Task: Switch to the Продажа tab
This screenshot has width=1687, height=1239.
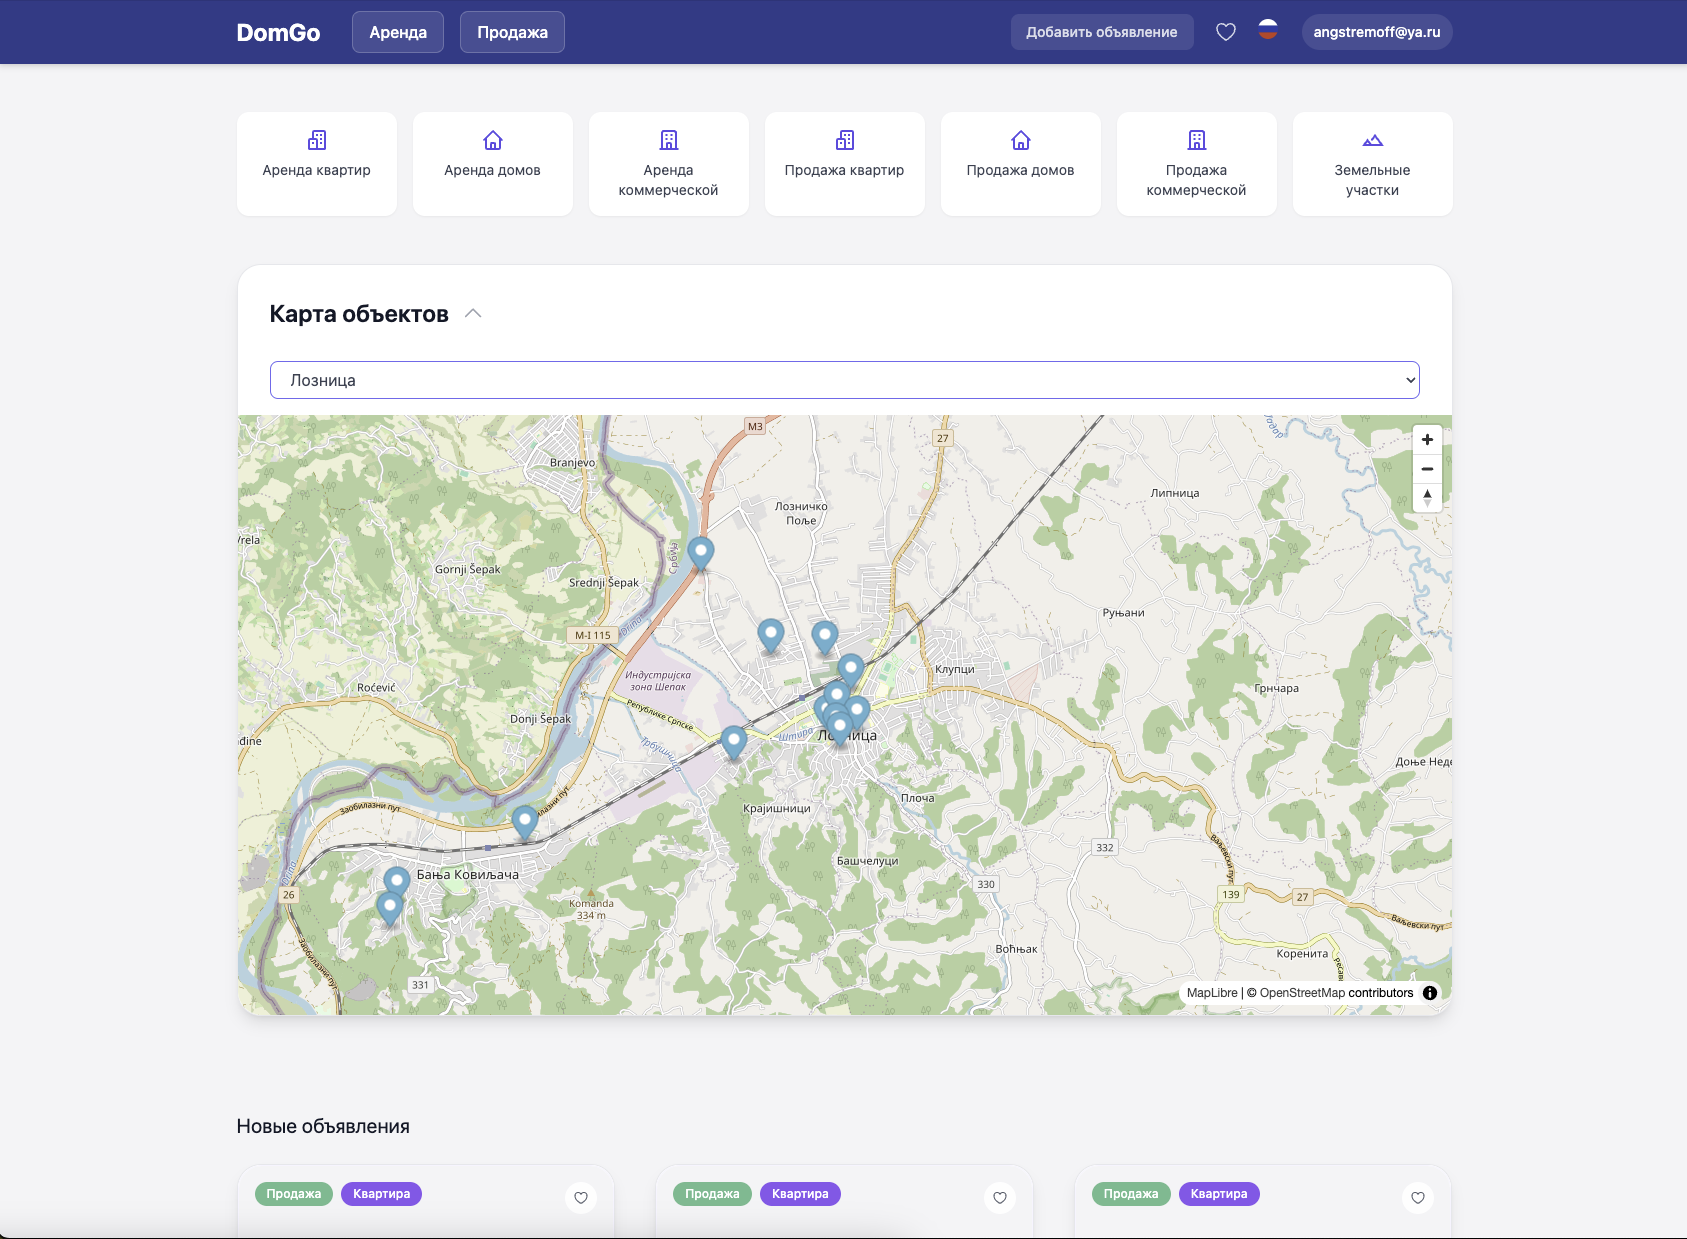Action: pos(512,32)
